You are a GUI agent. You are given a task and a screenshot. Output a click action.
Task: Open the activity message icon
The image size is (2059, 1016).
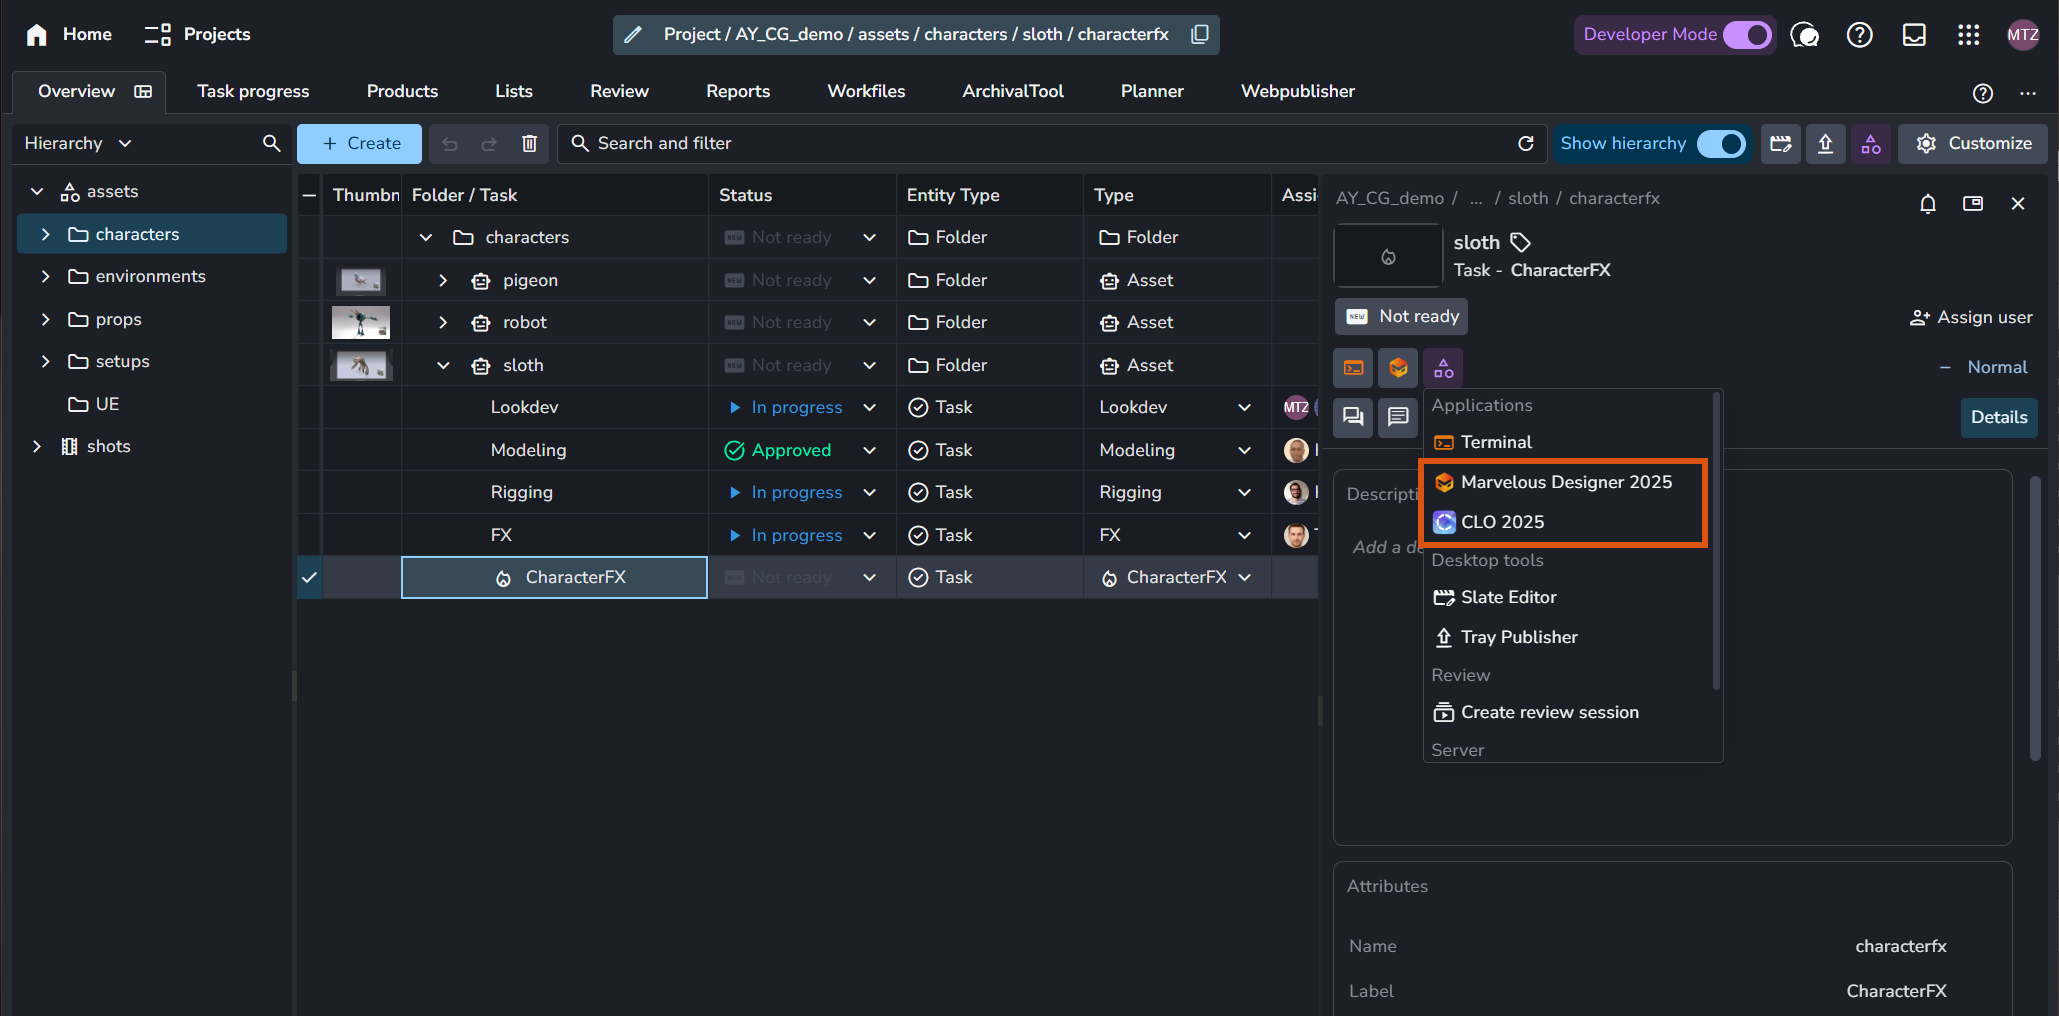pyautogui.click(x=1398, y=417)
